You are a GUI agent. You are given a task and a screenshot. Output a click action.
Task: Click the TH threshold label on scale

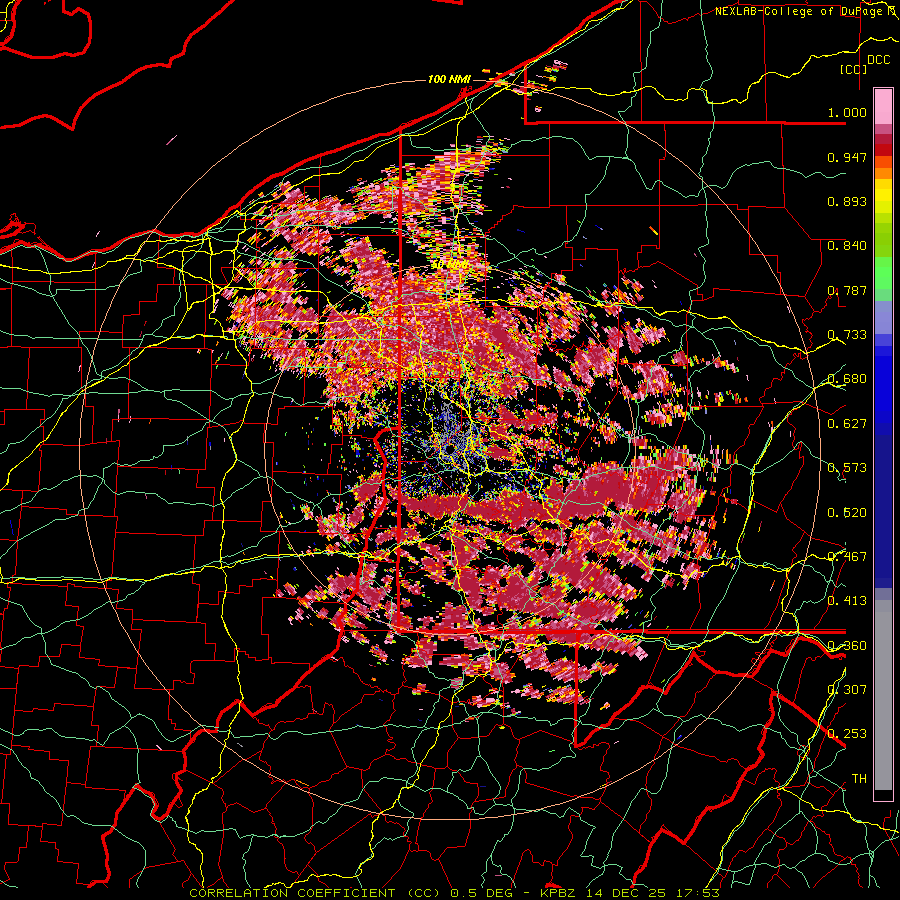[x=859, y=778]
